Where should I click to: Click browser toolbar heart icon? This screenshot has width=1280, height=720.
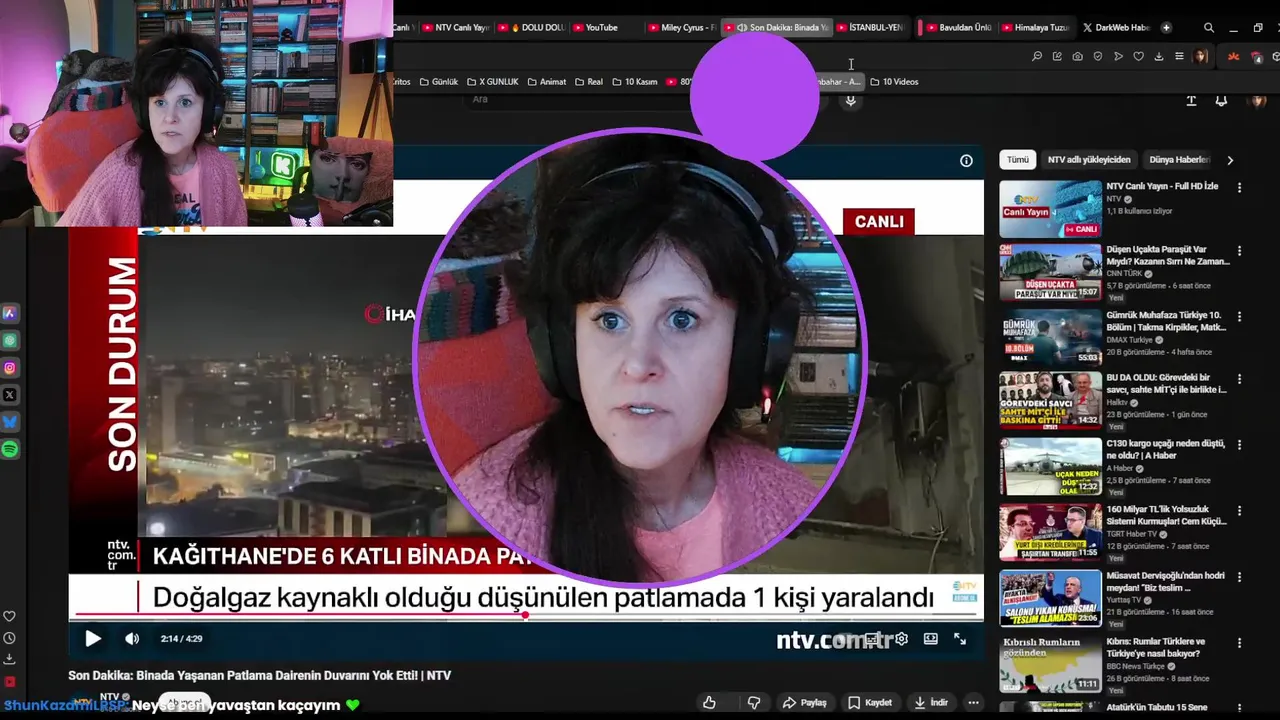[x=1138, y=57]
